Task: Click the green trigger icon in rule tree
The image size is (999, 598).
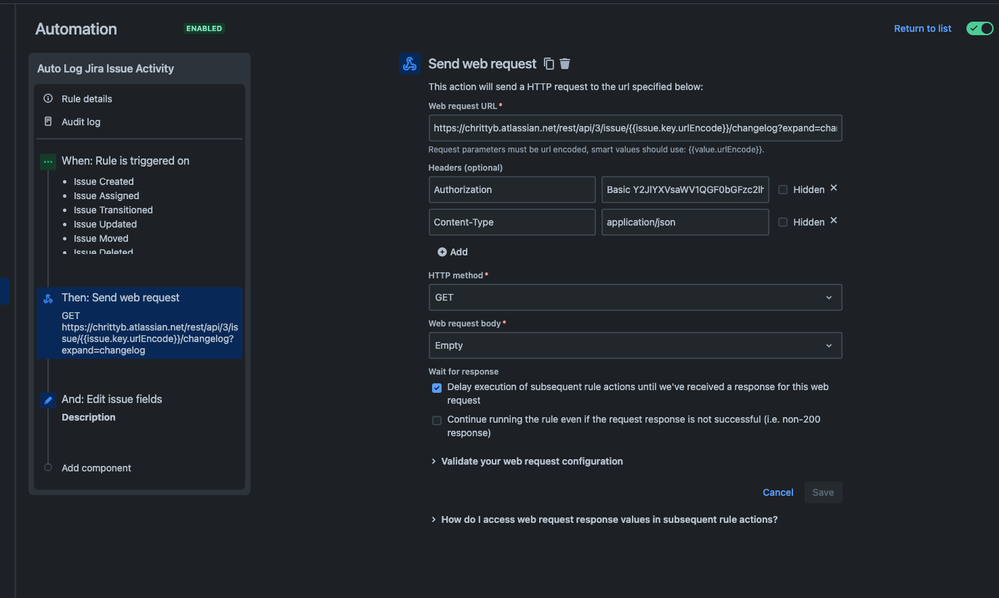Action: [48, 162]
